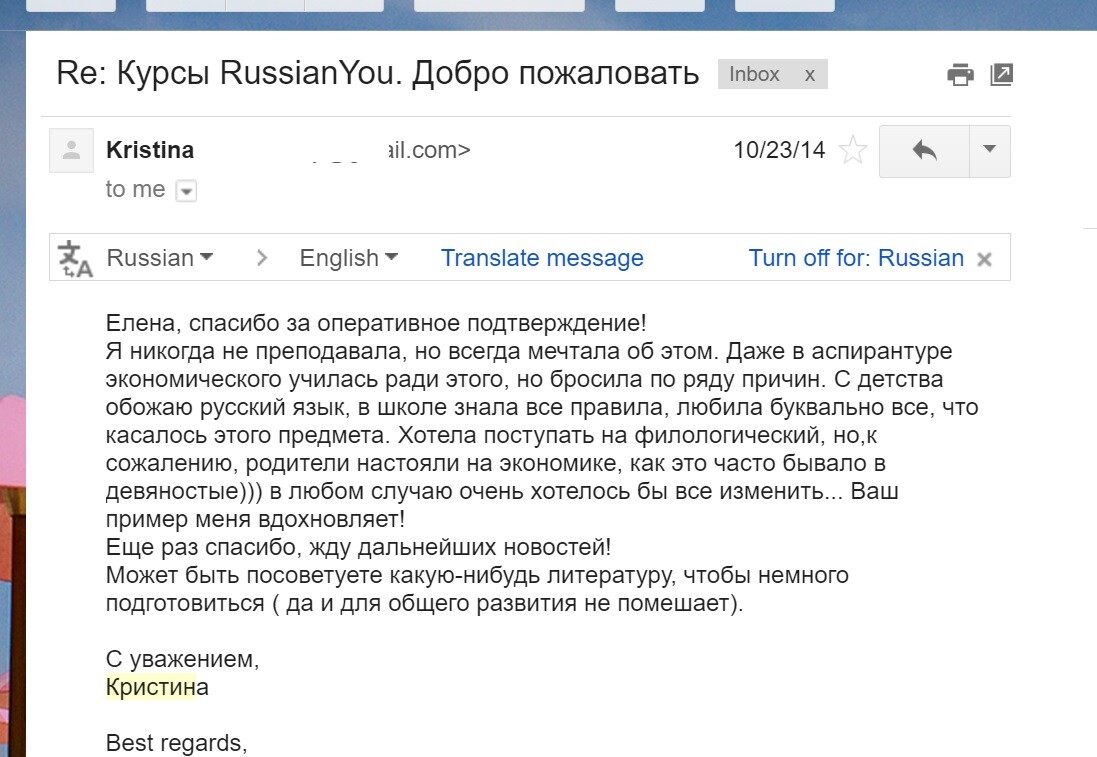Star this message from Kristina
The height and width of the screenshot is (757, 1097).
pyautogui.click(x=852, y=150)
